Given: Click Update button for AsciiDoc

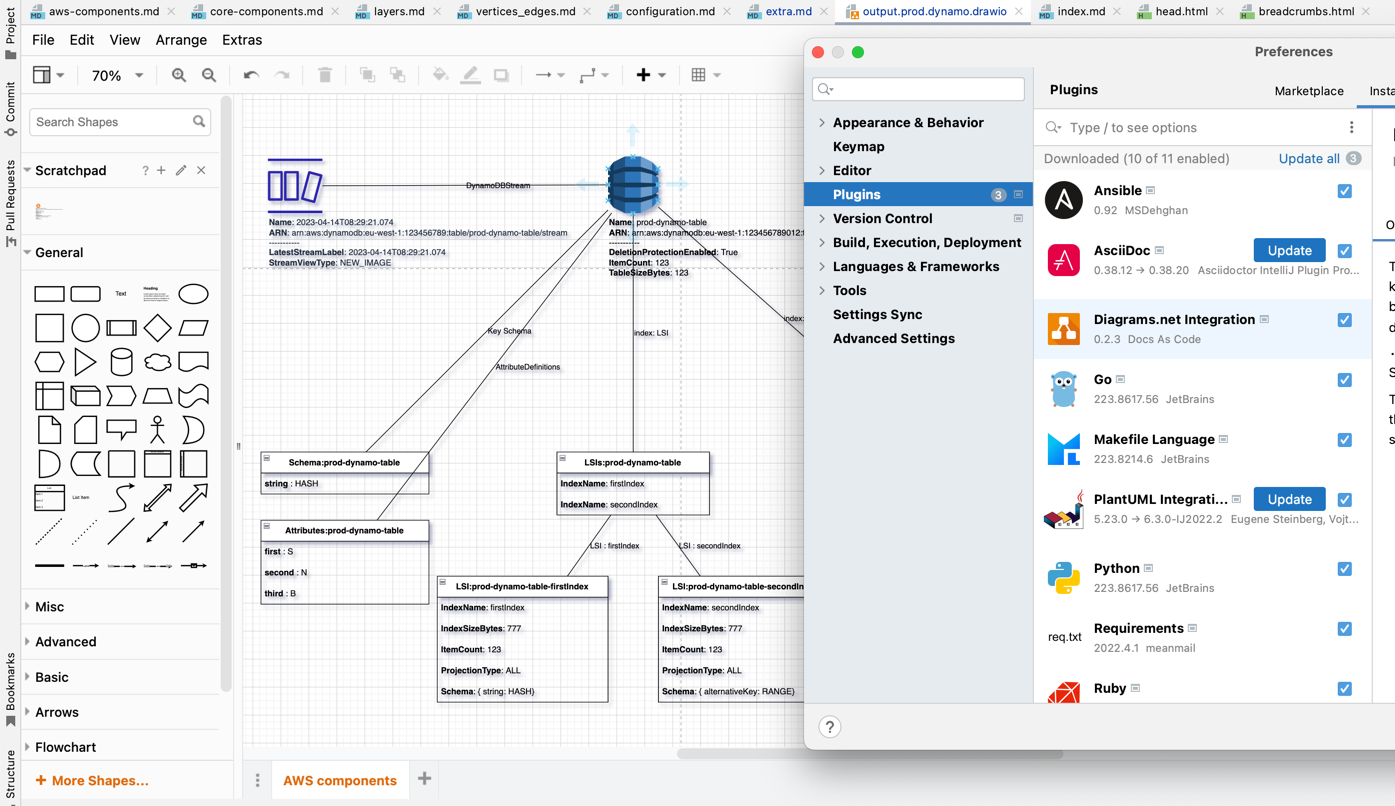Looking at the screenshot, I should (x=1289, y=250).
